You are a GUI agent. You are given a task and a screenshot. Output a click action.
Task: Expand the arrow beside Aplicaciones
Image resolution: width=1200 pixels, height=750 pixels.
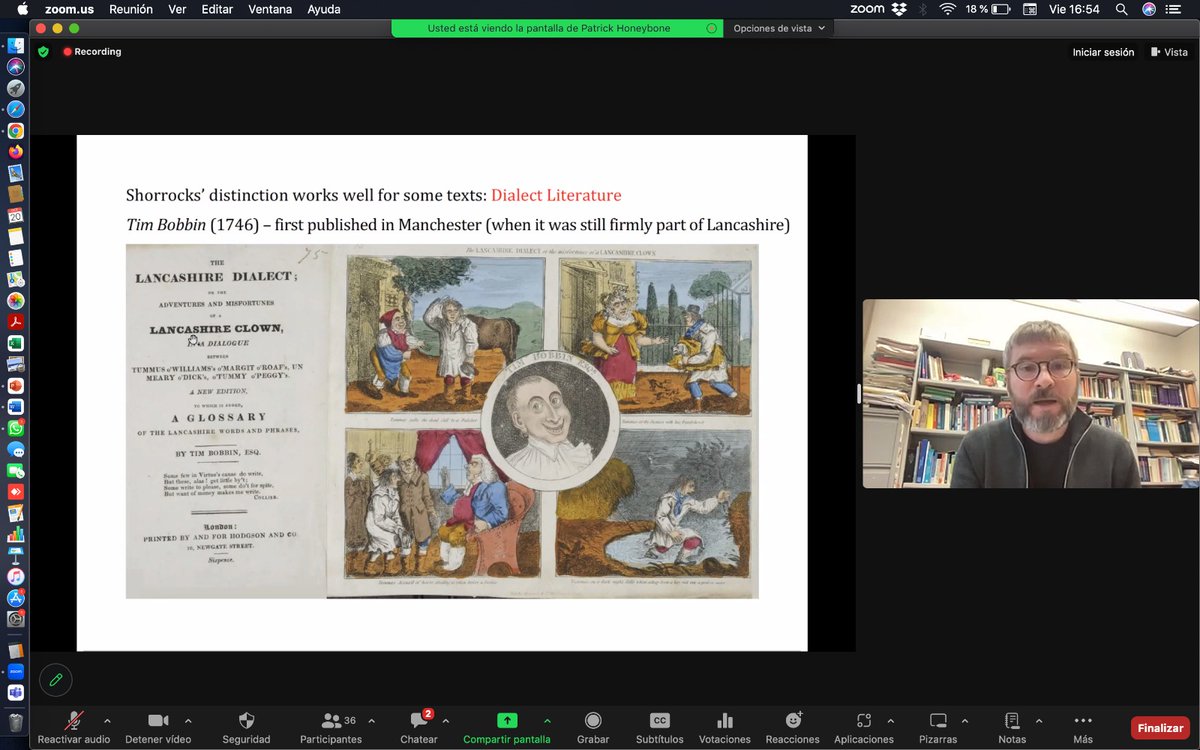click(x=891, y=720)
